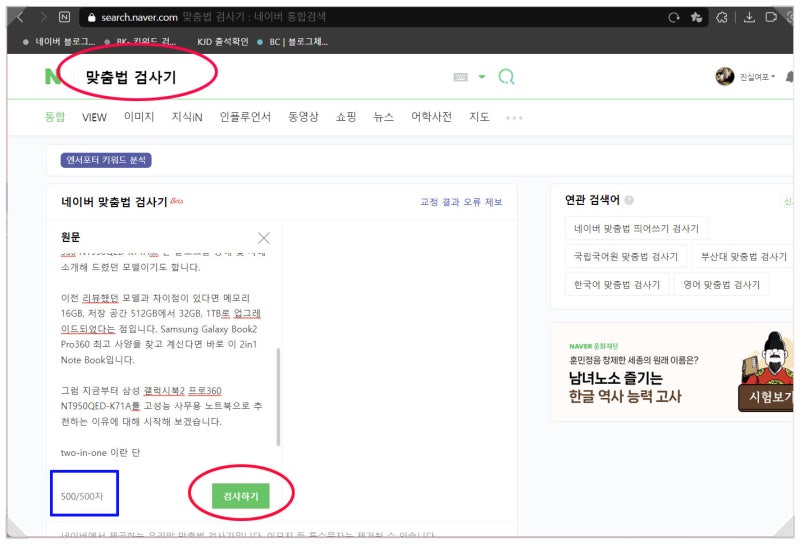Open related search 한국어 맞춤법 검사기

pos(617,285)
